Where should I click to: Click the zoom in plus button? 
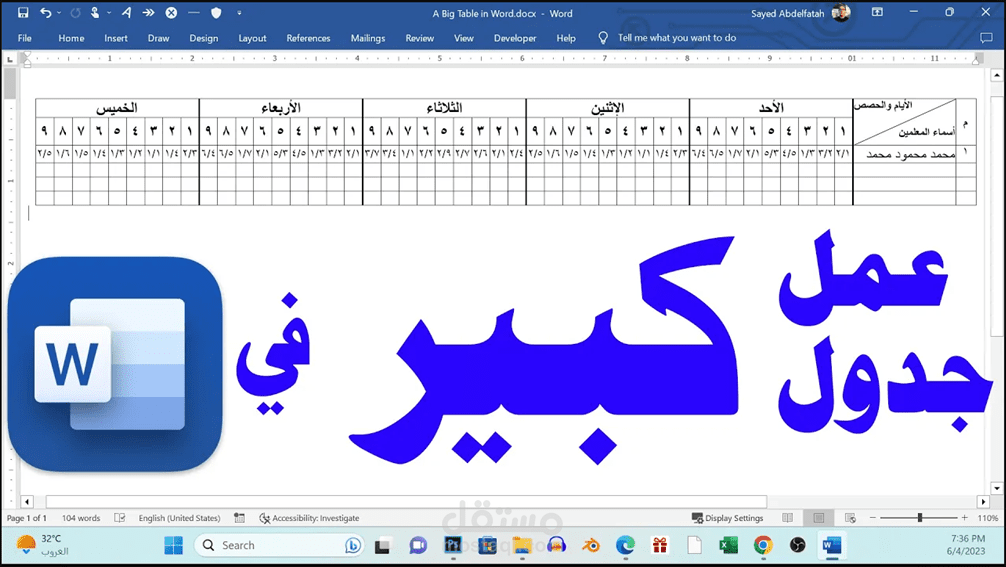pos(964,518)
